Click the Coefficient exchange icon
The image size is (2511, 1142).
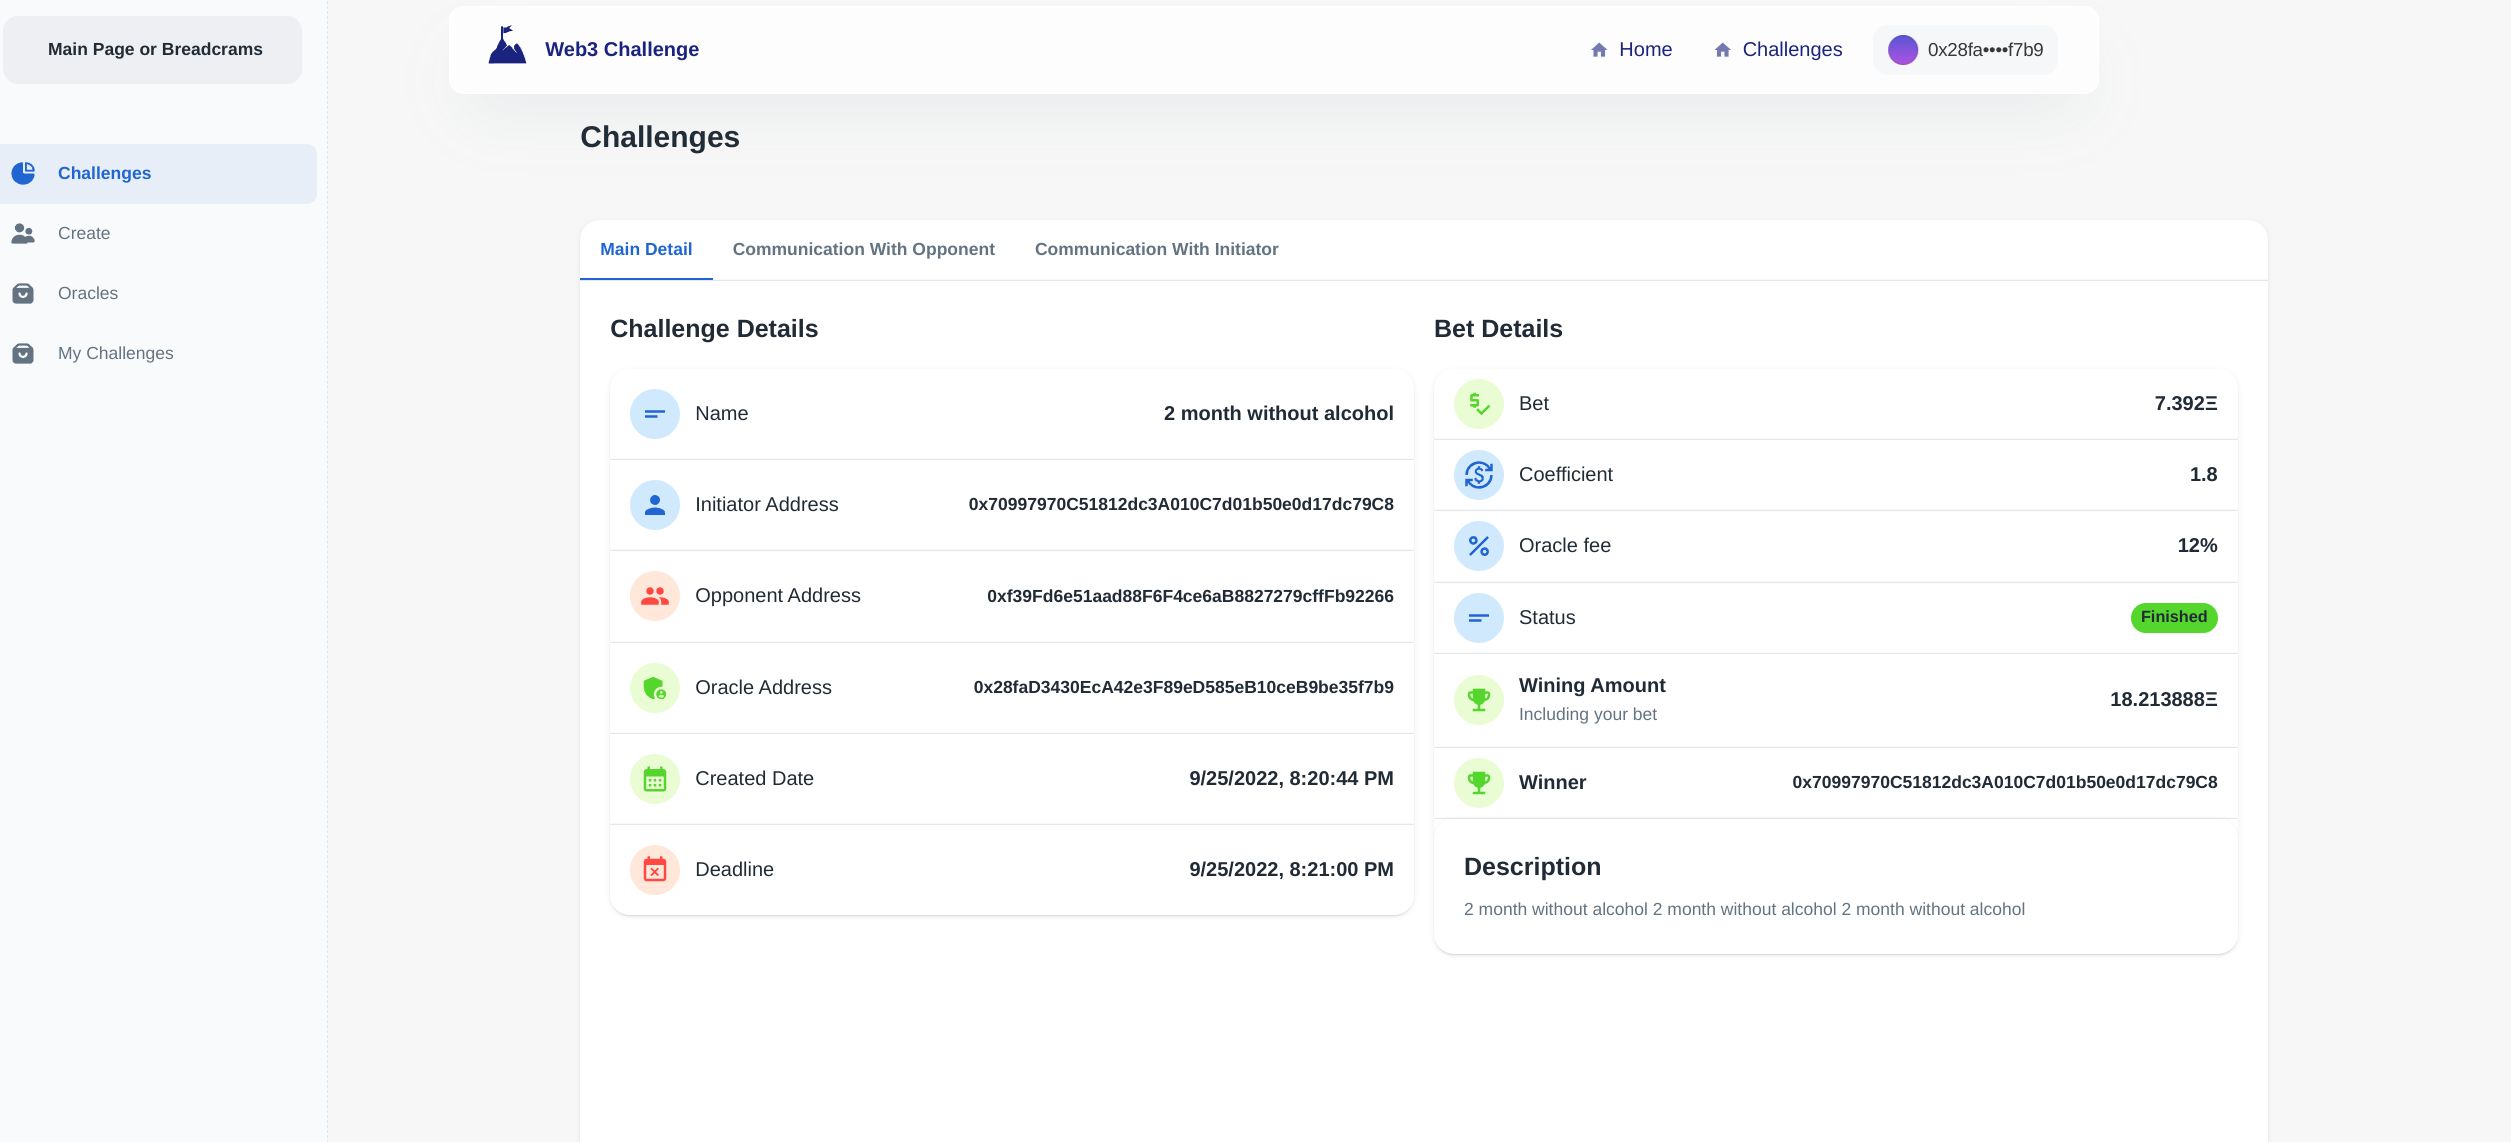[1479, 475]
